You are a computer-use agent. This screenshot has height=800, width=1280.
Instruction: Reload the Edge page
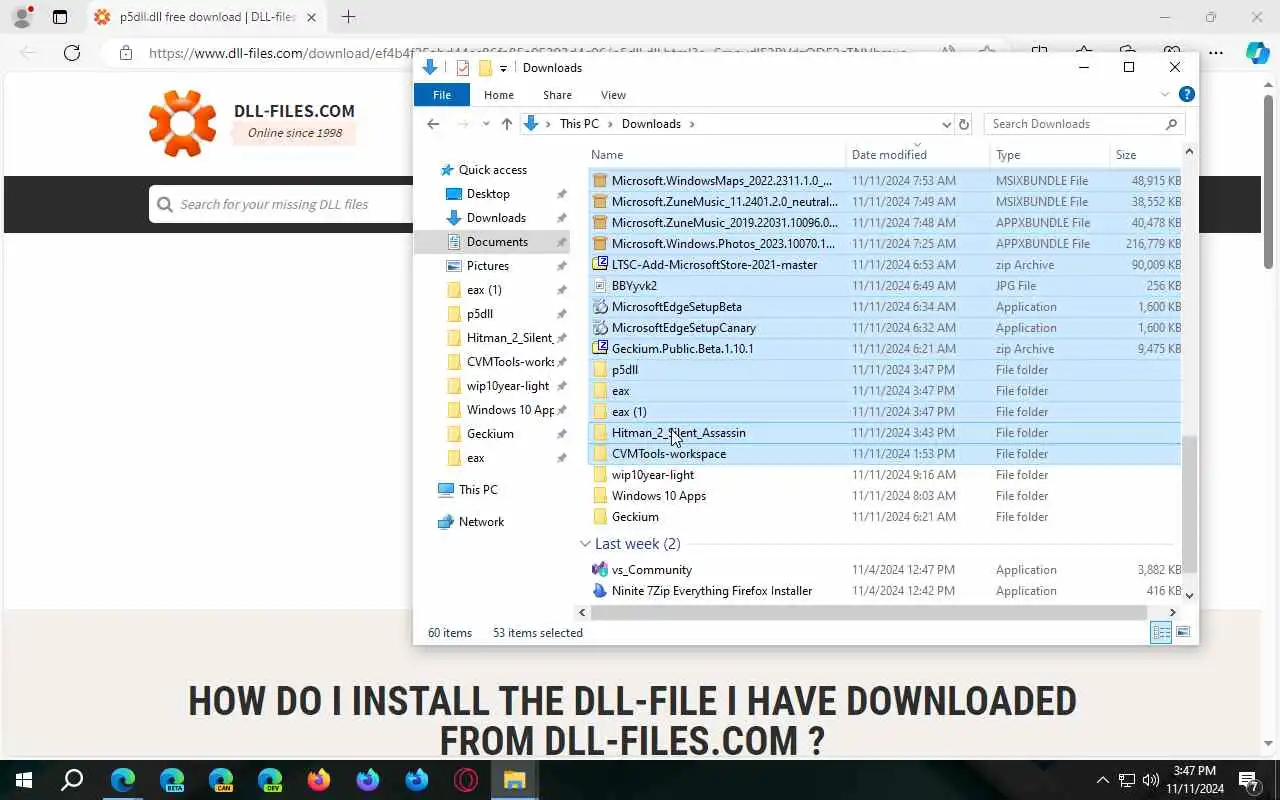point(72,53)
